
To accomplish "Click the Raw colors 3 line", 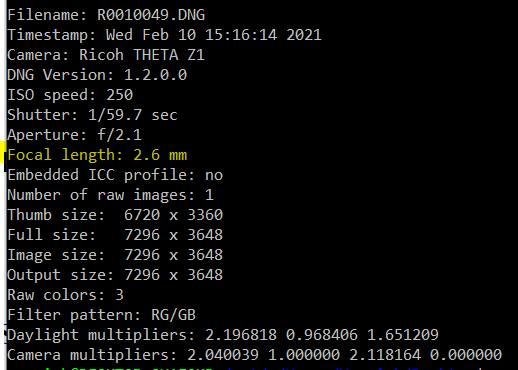I will pyautogui.click(x=65, y=295).
